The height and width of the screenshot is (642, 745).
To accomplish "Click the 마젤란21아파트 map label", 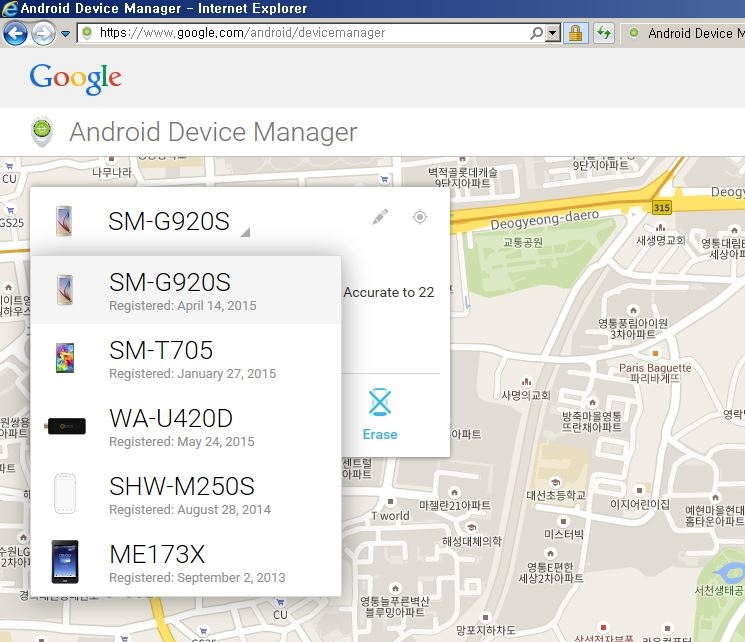I will [x=454, y=505].
